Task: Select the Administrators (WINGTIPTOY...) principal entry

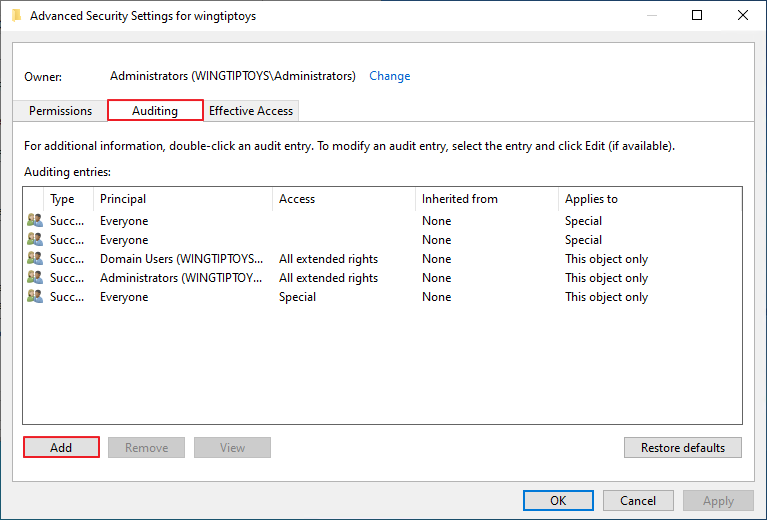Action: (x=180, y=278)
